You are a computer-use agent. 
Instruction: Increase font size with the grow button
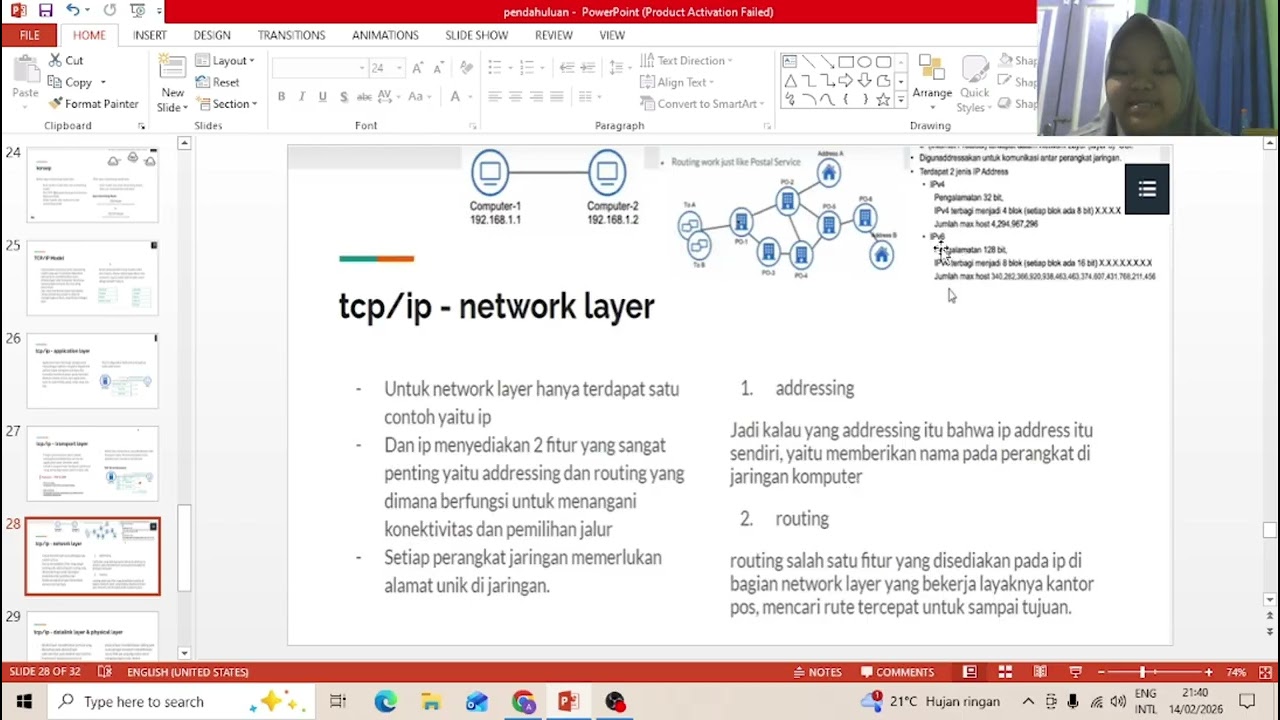pos(417,68)
